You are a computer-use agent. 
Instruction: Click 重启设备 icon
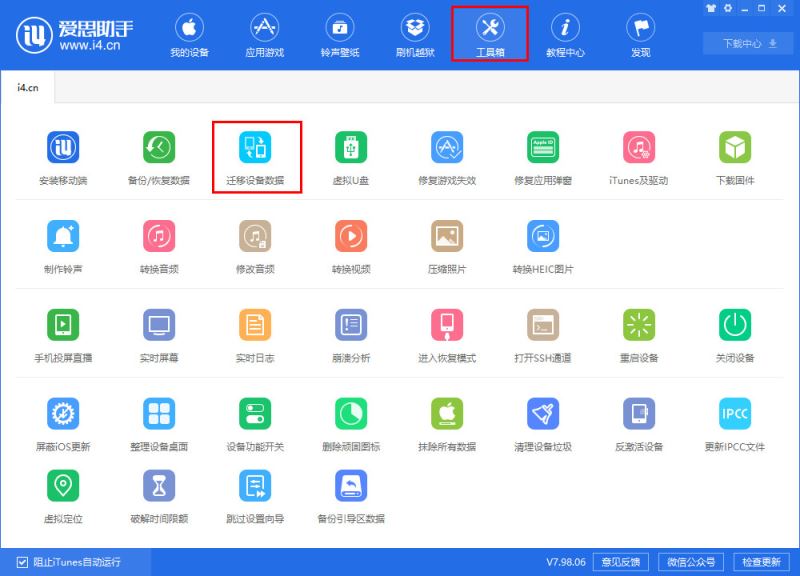coord(639,325)
